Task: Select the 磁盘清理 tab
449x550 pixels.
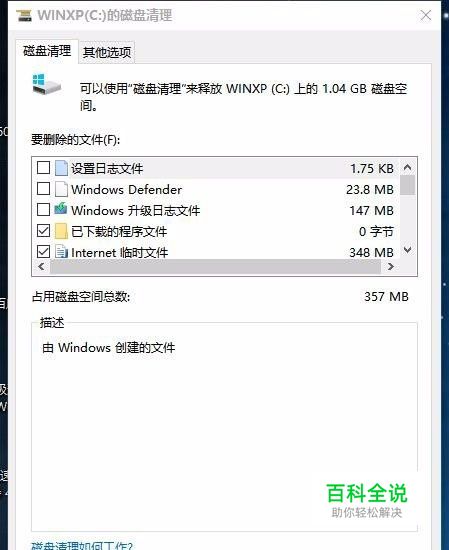Action: click(x=47, y=51)
